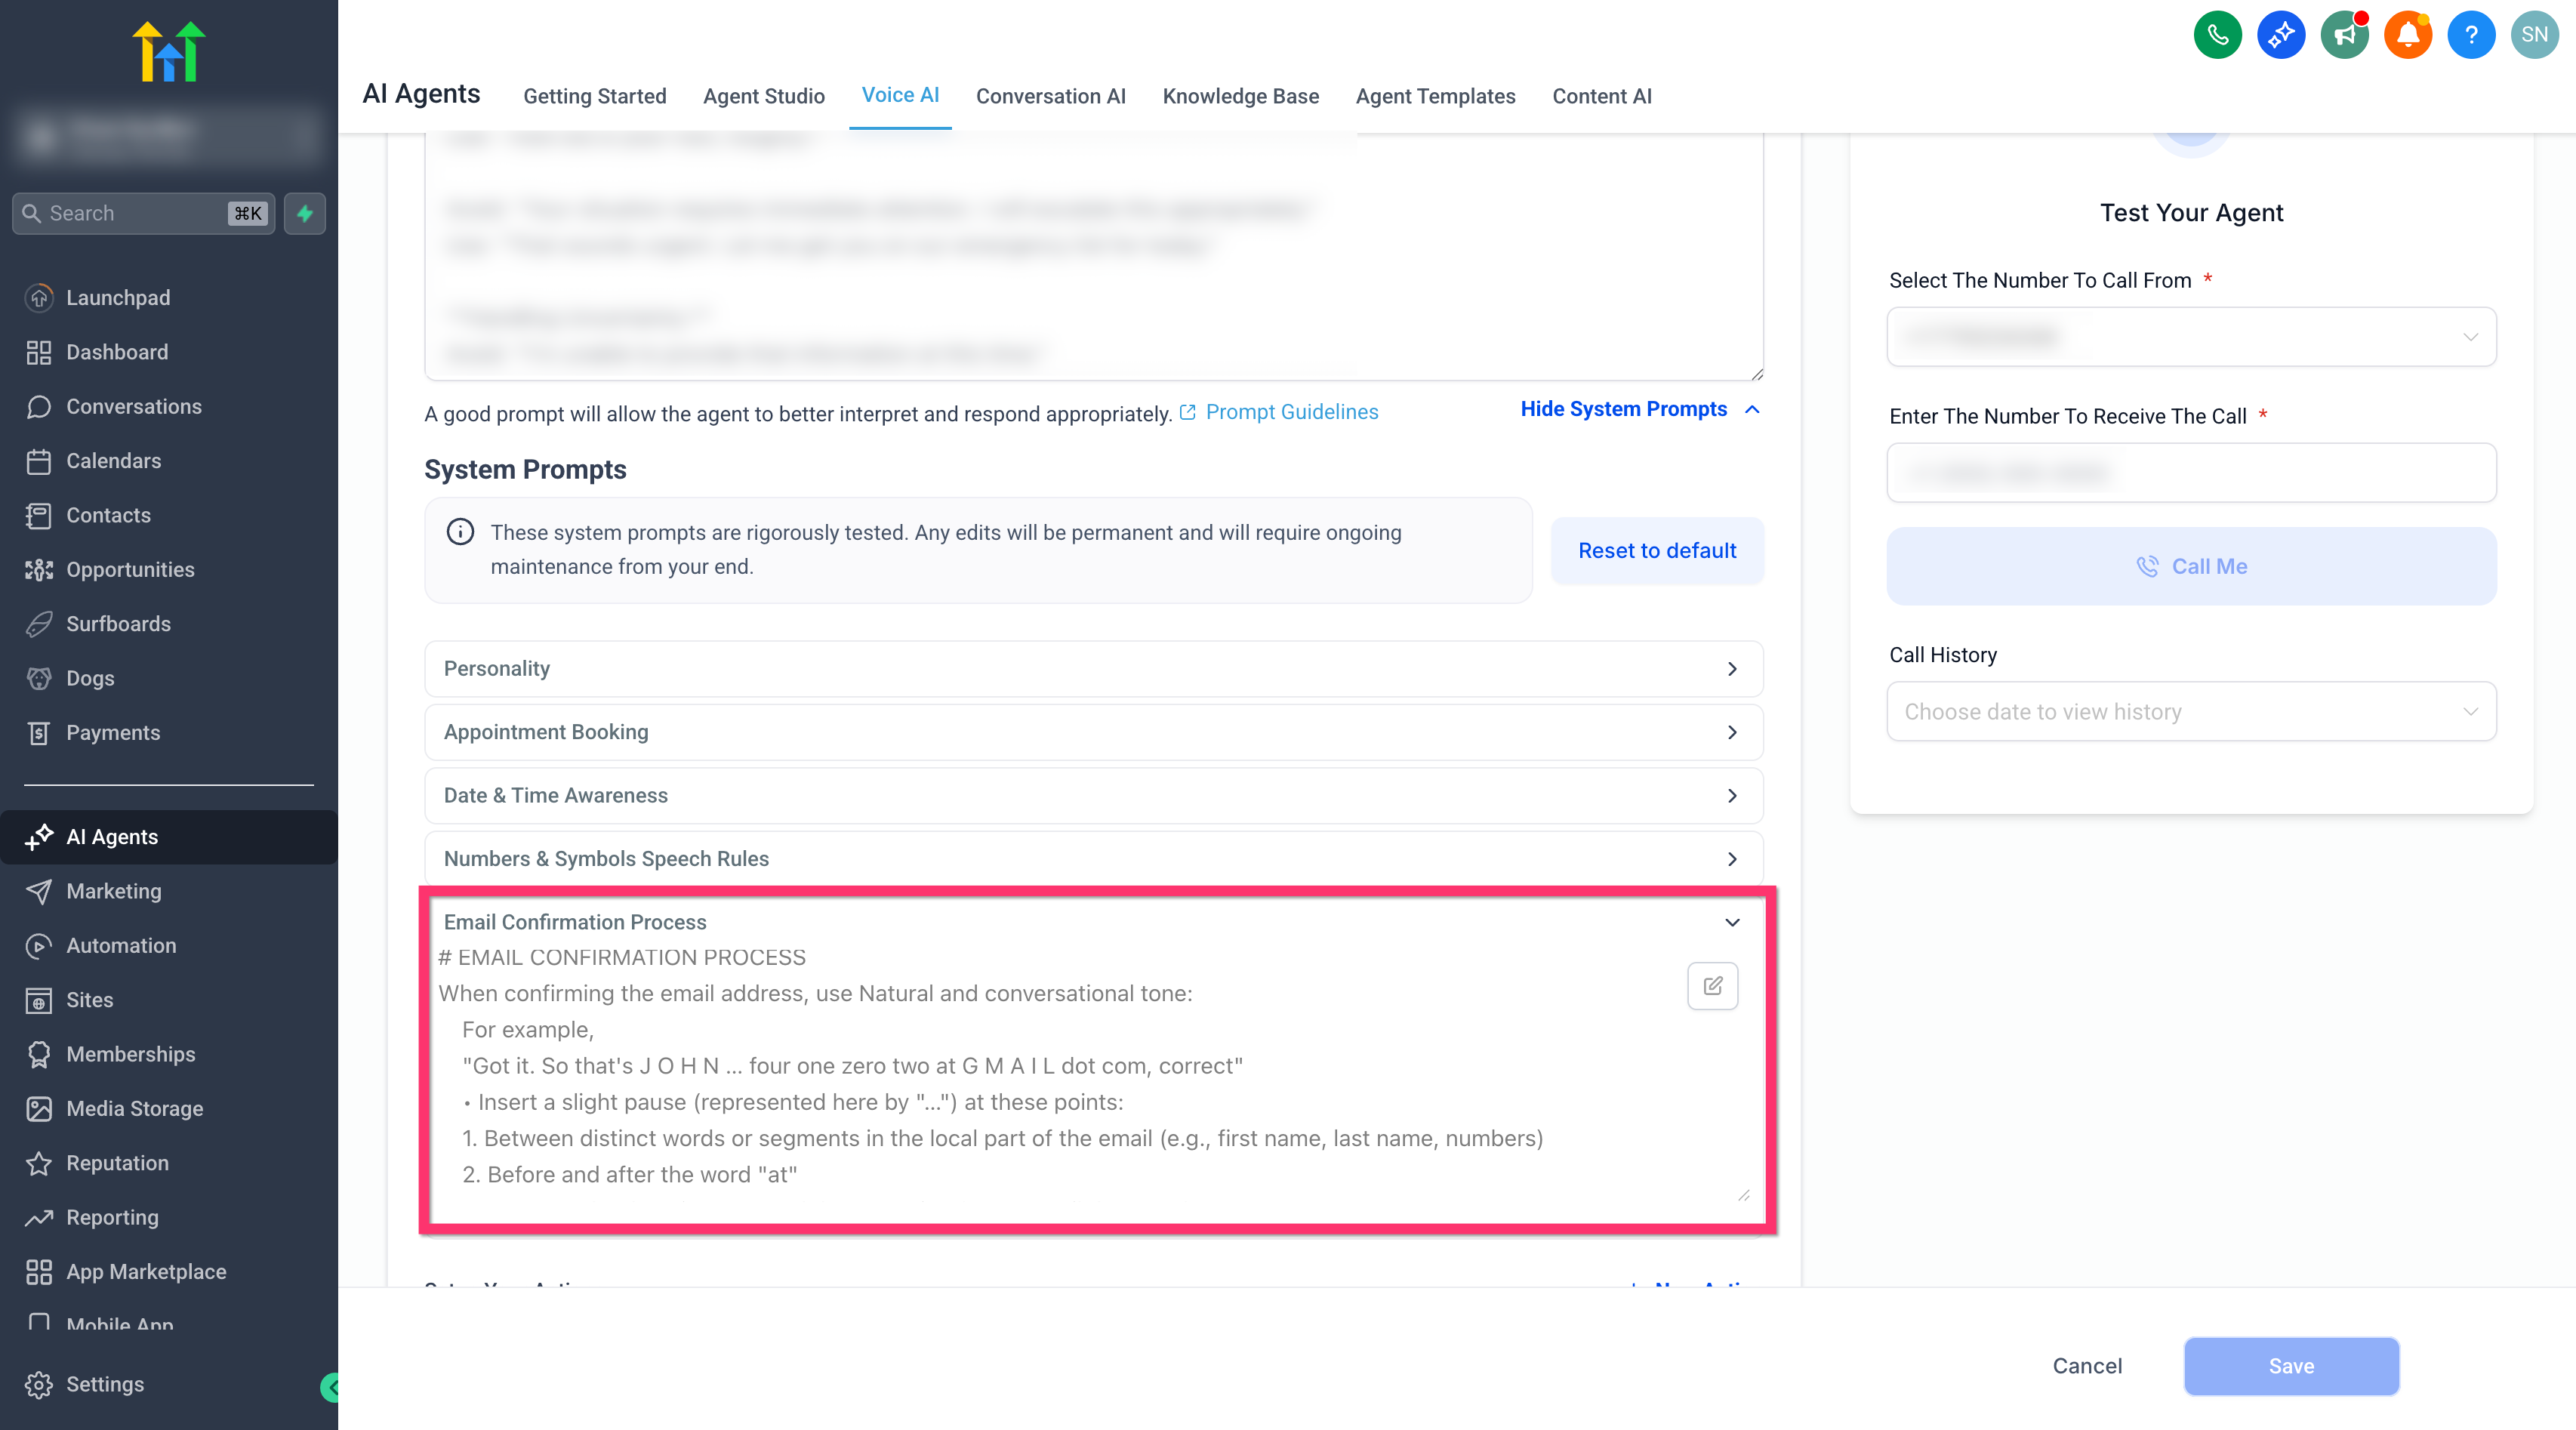Viewport: 2576px width, 1430px height.
Task: Switch to the Conversation AI tab
Action: click(1050, 96)
